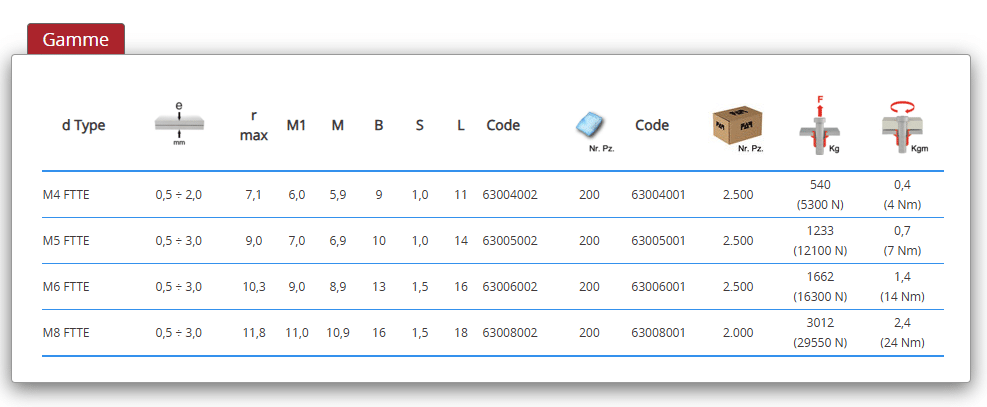Click product code 63004002
This screenshot has height=407, width=987.
[x=509, y=195]
